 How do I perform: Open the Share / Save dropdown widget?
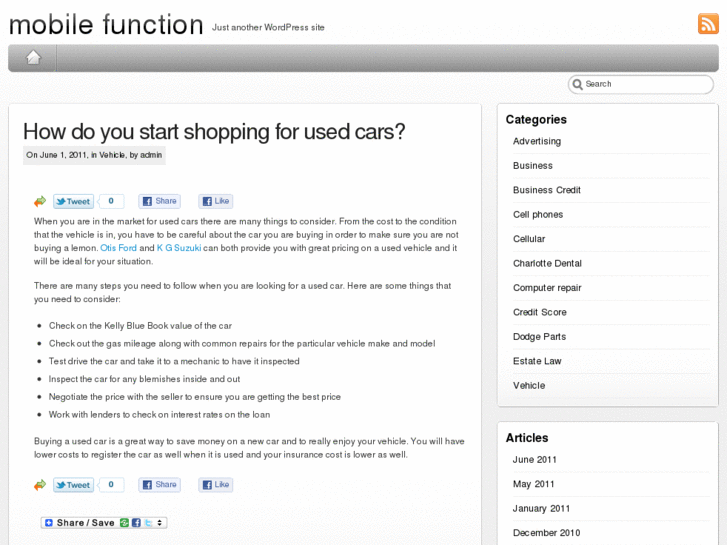click(x=103, y=523)
